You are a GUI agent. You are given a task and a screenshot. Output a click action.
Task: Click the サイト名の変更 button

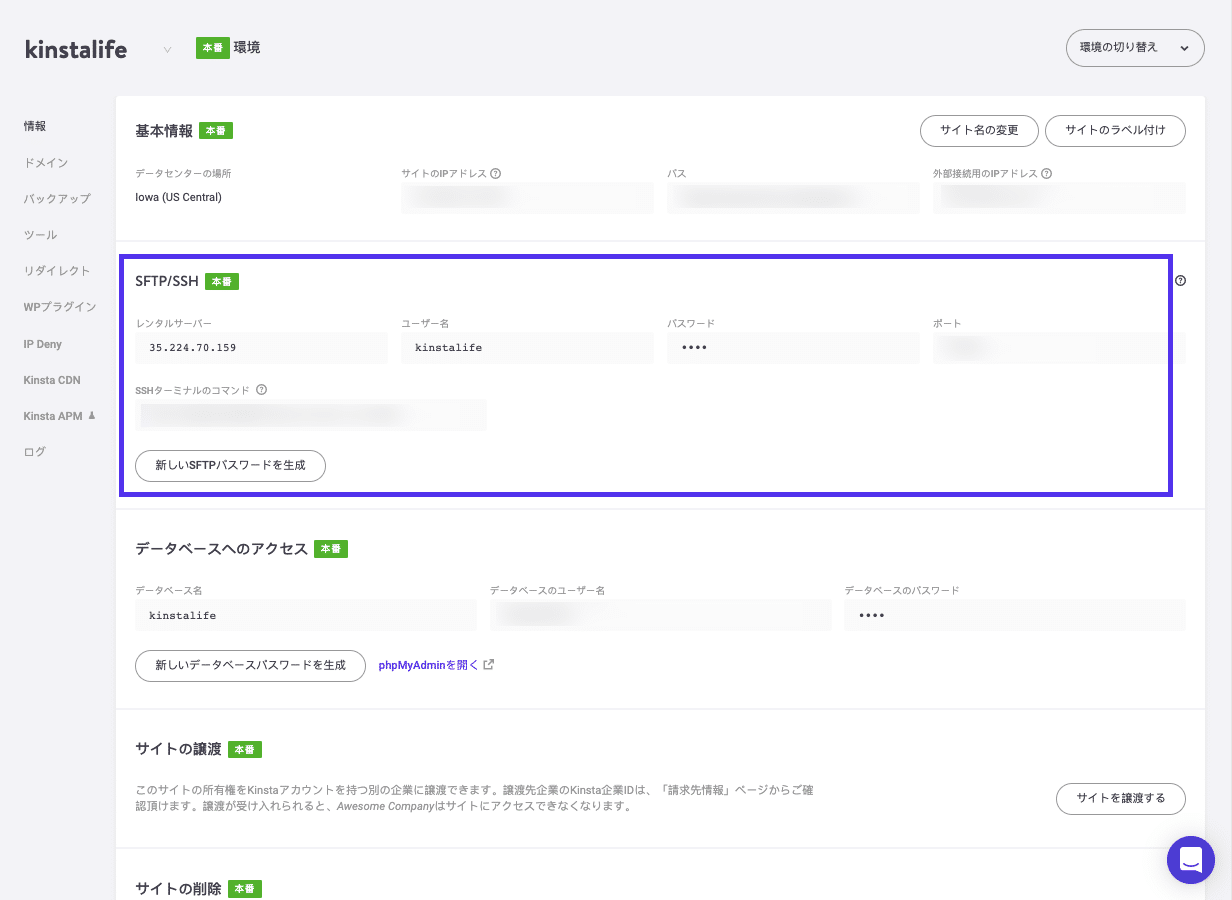[979, 130]
